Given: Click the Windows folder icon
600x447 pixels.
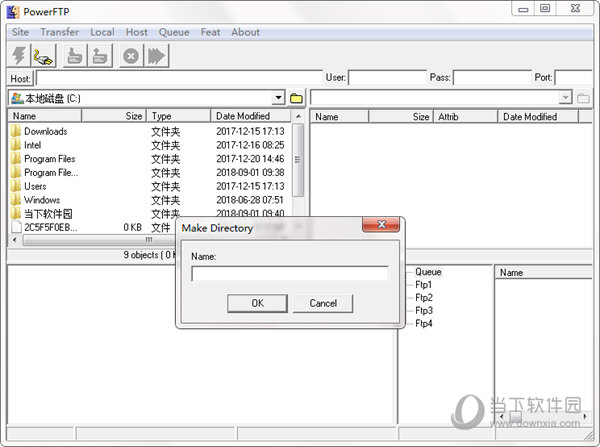Looking at the screenshot, I should click(16, 200).
